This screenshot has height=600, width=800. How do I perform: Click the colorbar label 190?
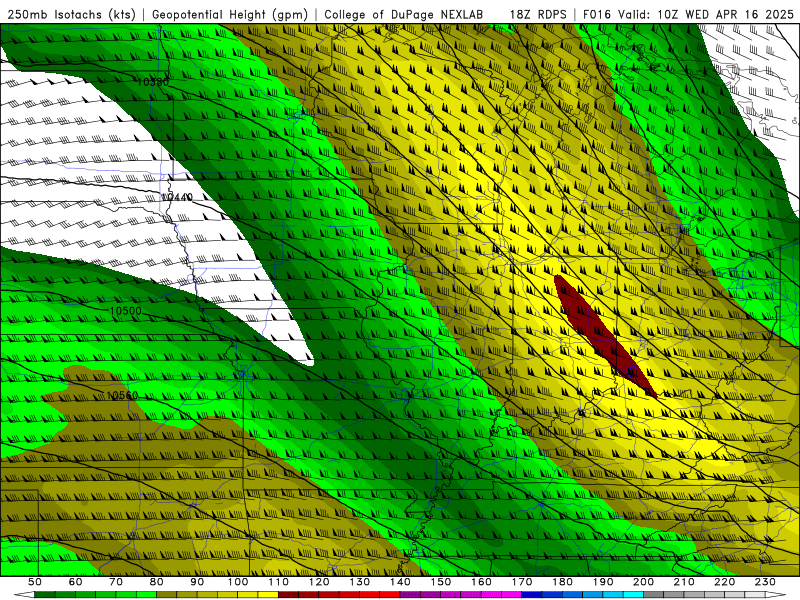pos(603,582)
